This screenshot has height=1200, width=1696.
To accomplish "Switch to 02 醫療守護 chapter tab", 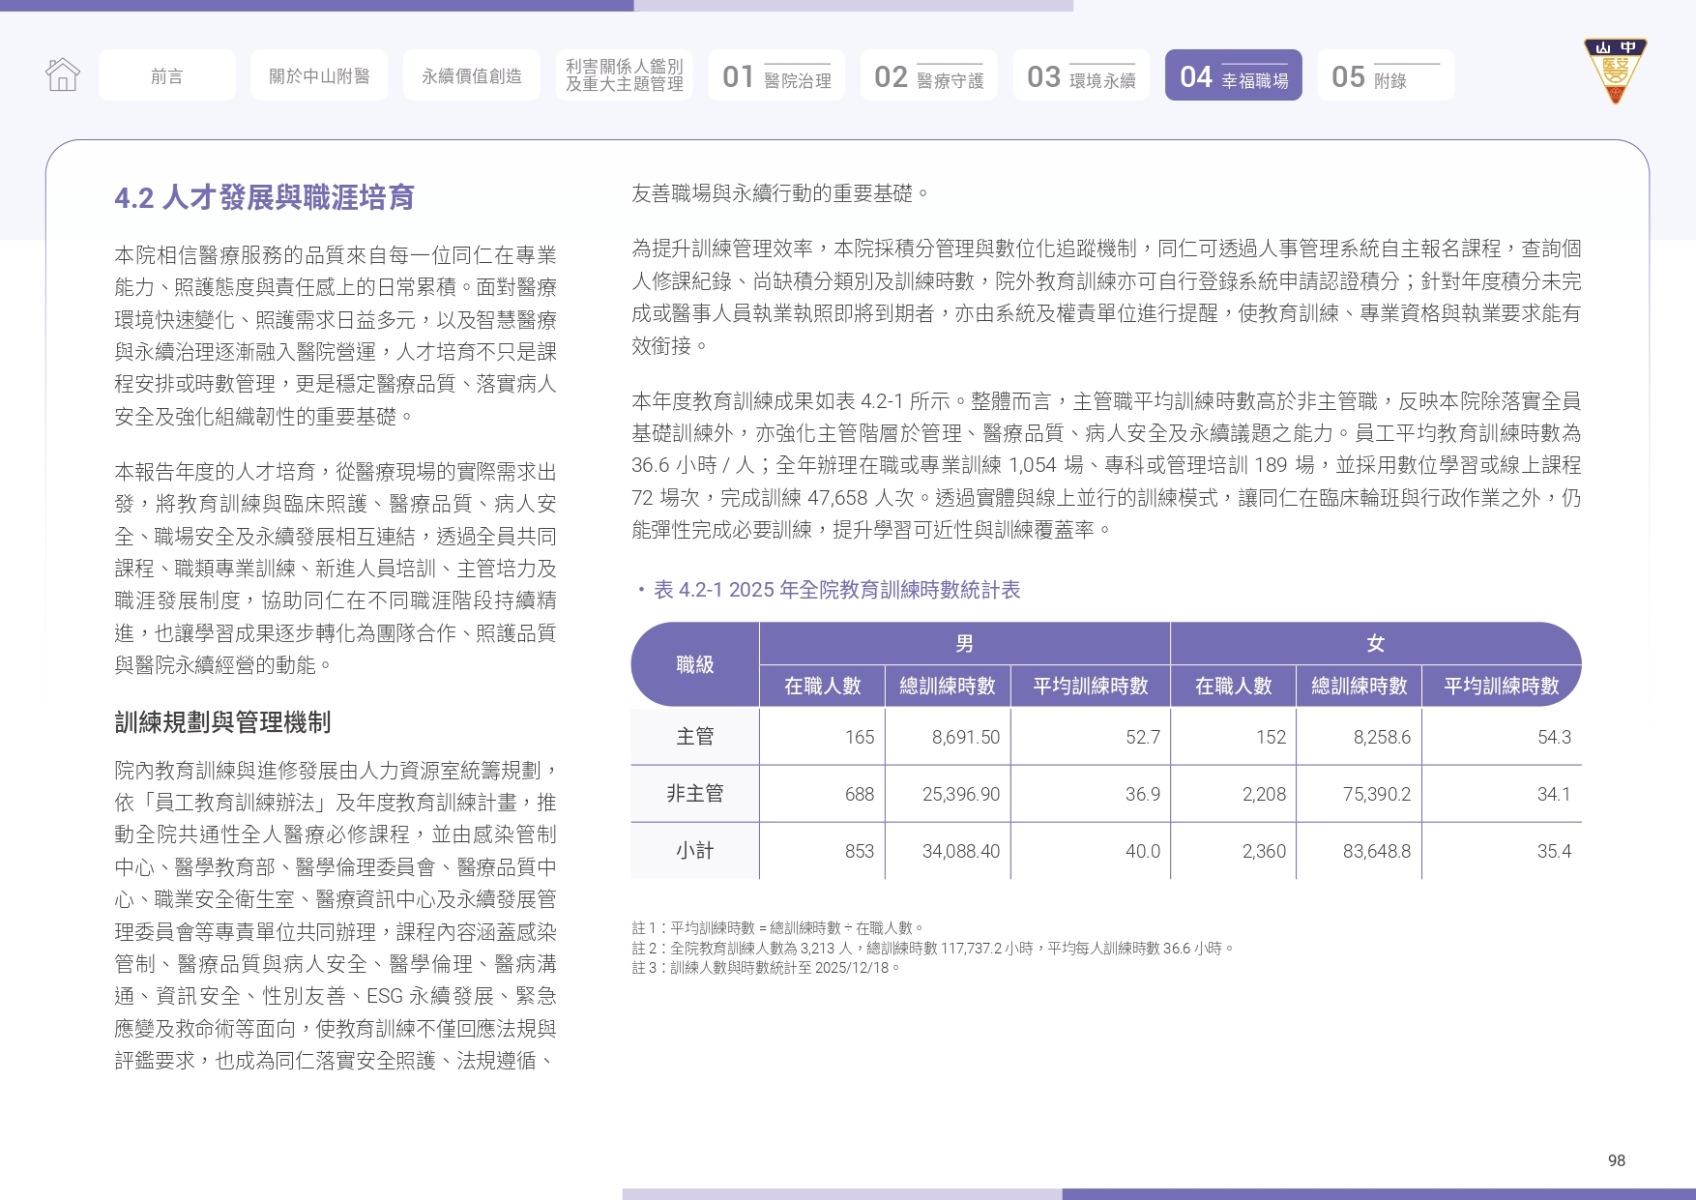I will point(929,75).
